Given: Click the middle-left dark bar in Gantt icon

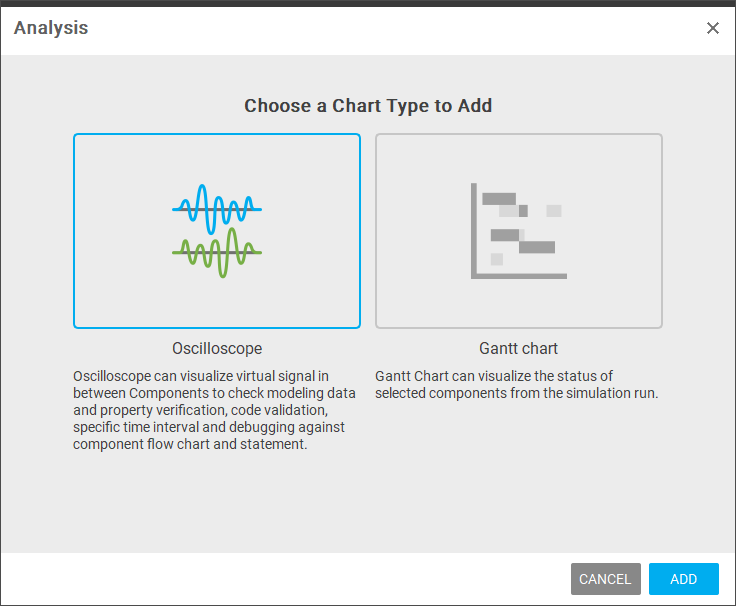Looking at the screenshot, I should [x=505, y=235].
